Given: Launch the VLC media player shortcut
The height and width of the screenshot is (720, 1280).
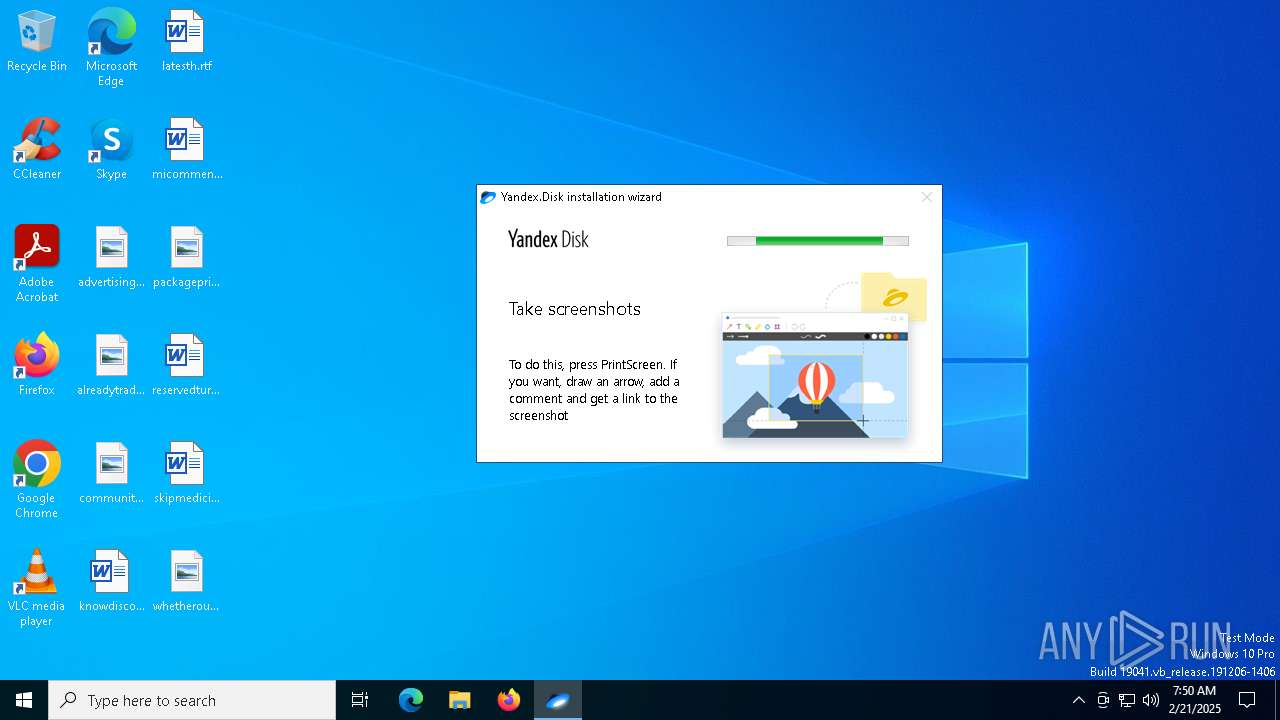Looking at the screenshot, I should tap(37, 588).
